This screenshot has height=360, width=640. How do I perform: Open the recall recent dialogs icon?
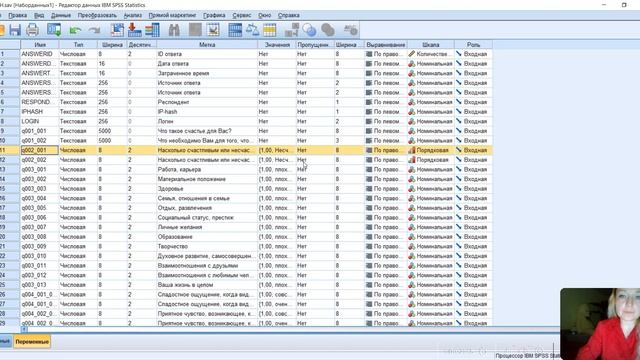[54, 30]
